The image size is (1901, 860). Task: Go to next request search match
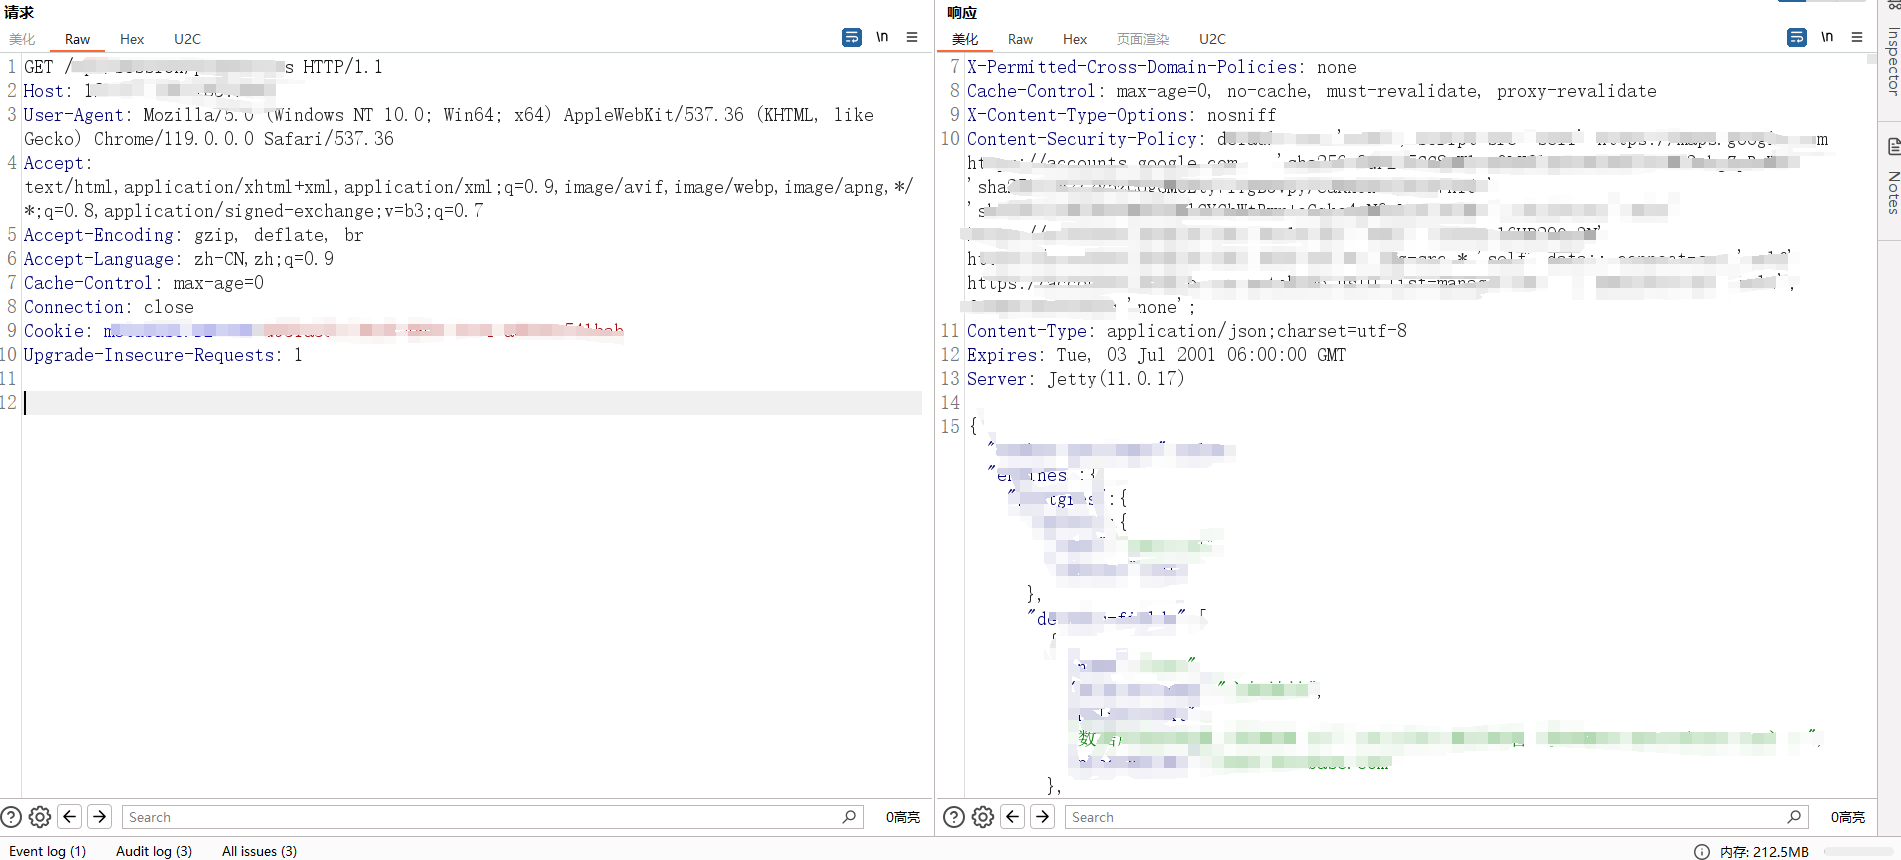click(100, 817)
